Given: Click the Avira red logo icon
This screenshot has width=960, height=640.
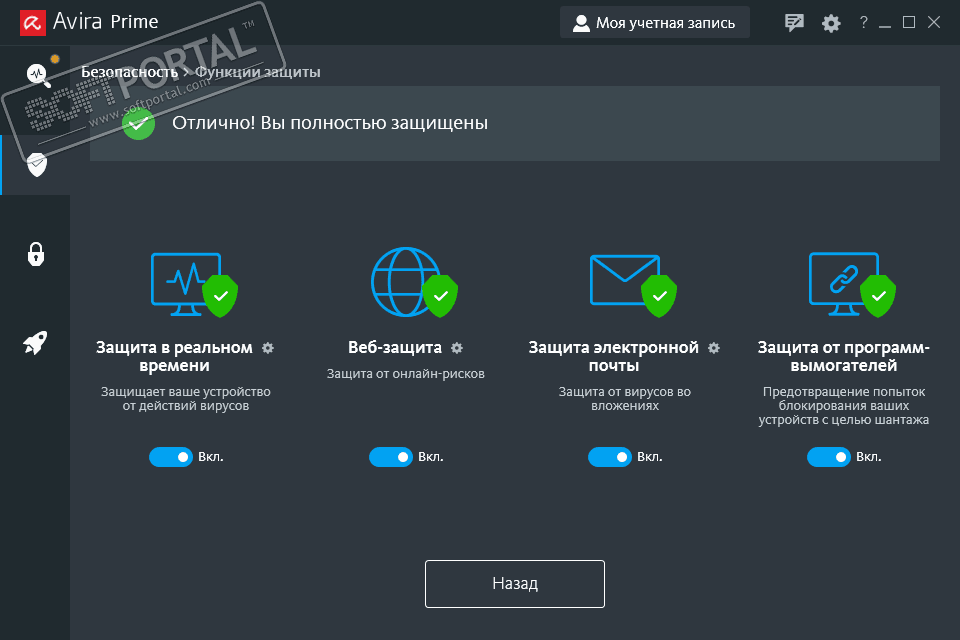Looking at the screenshot, I should (x=33, y=23).
